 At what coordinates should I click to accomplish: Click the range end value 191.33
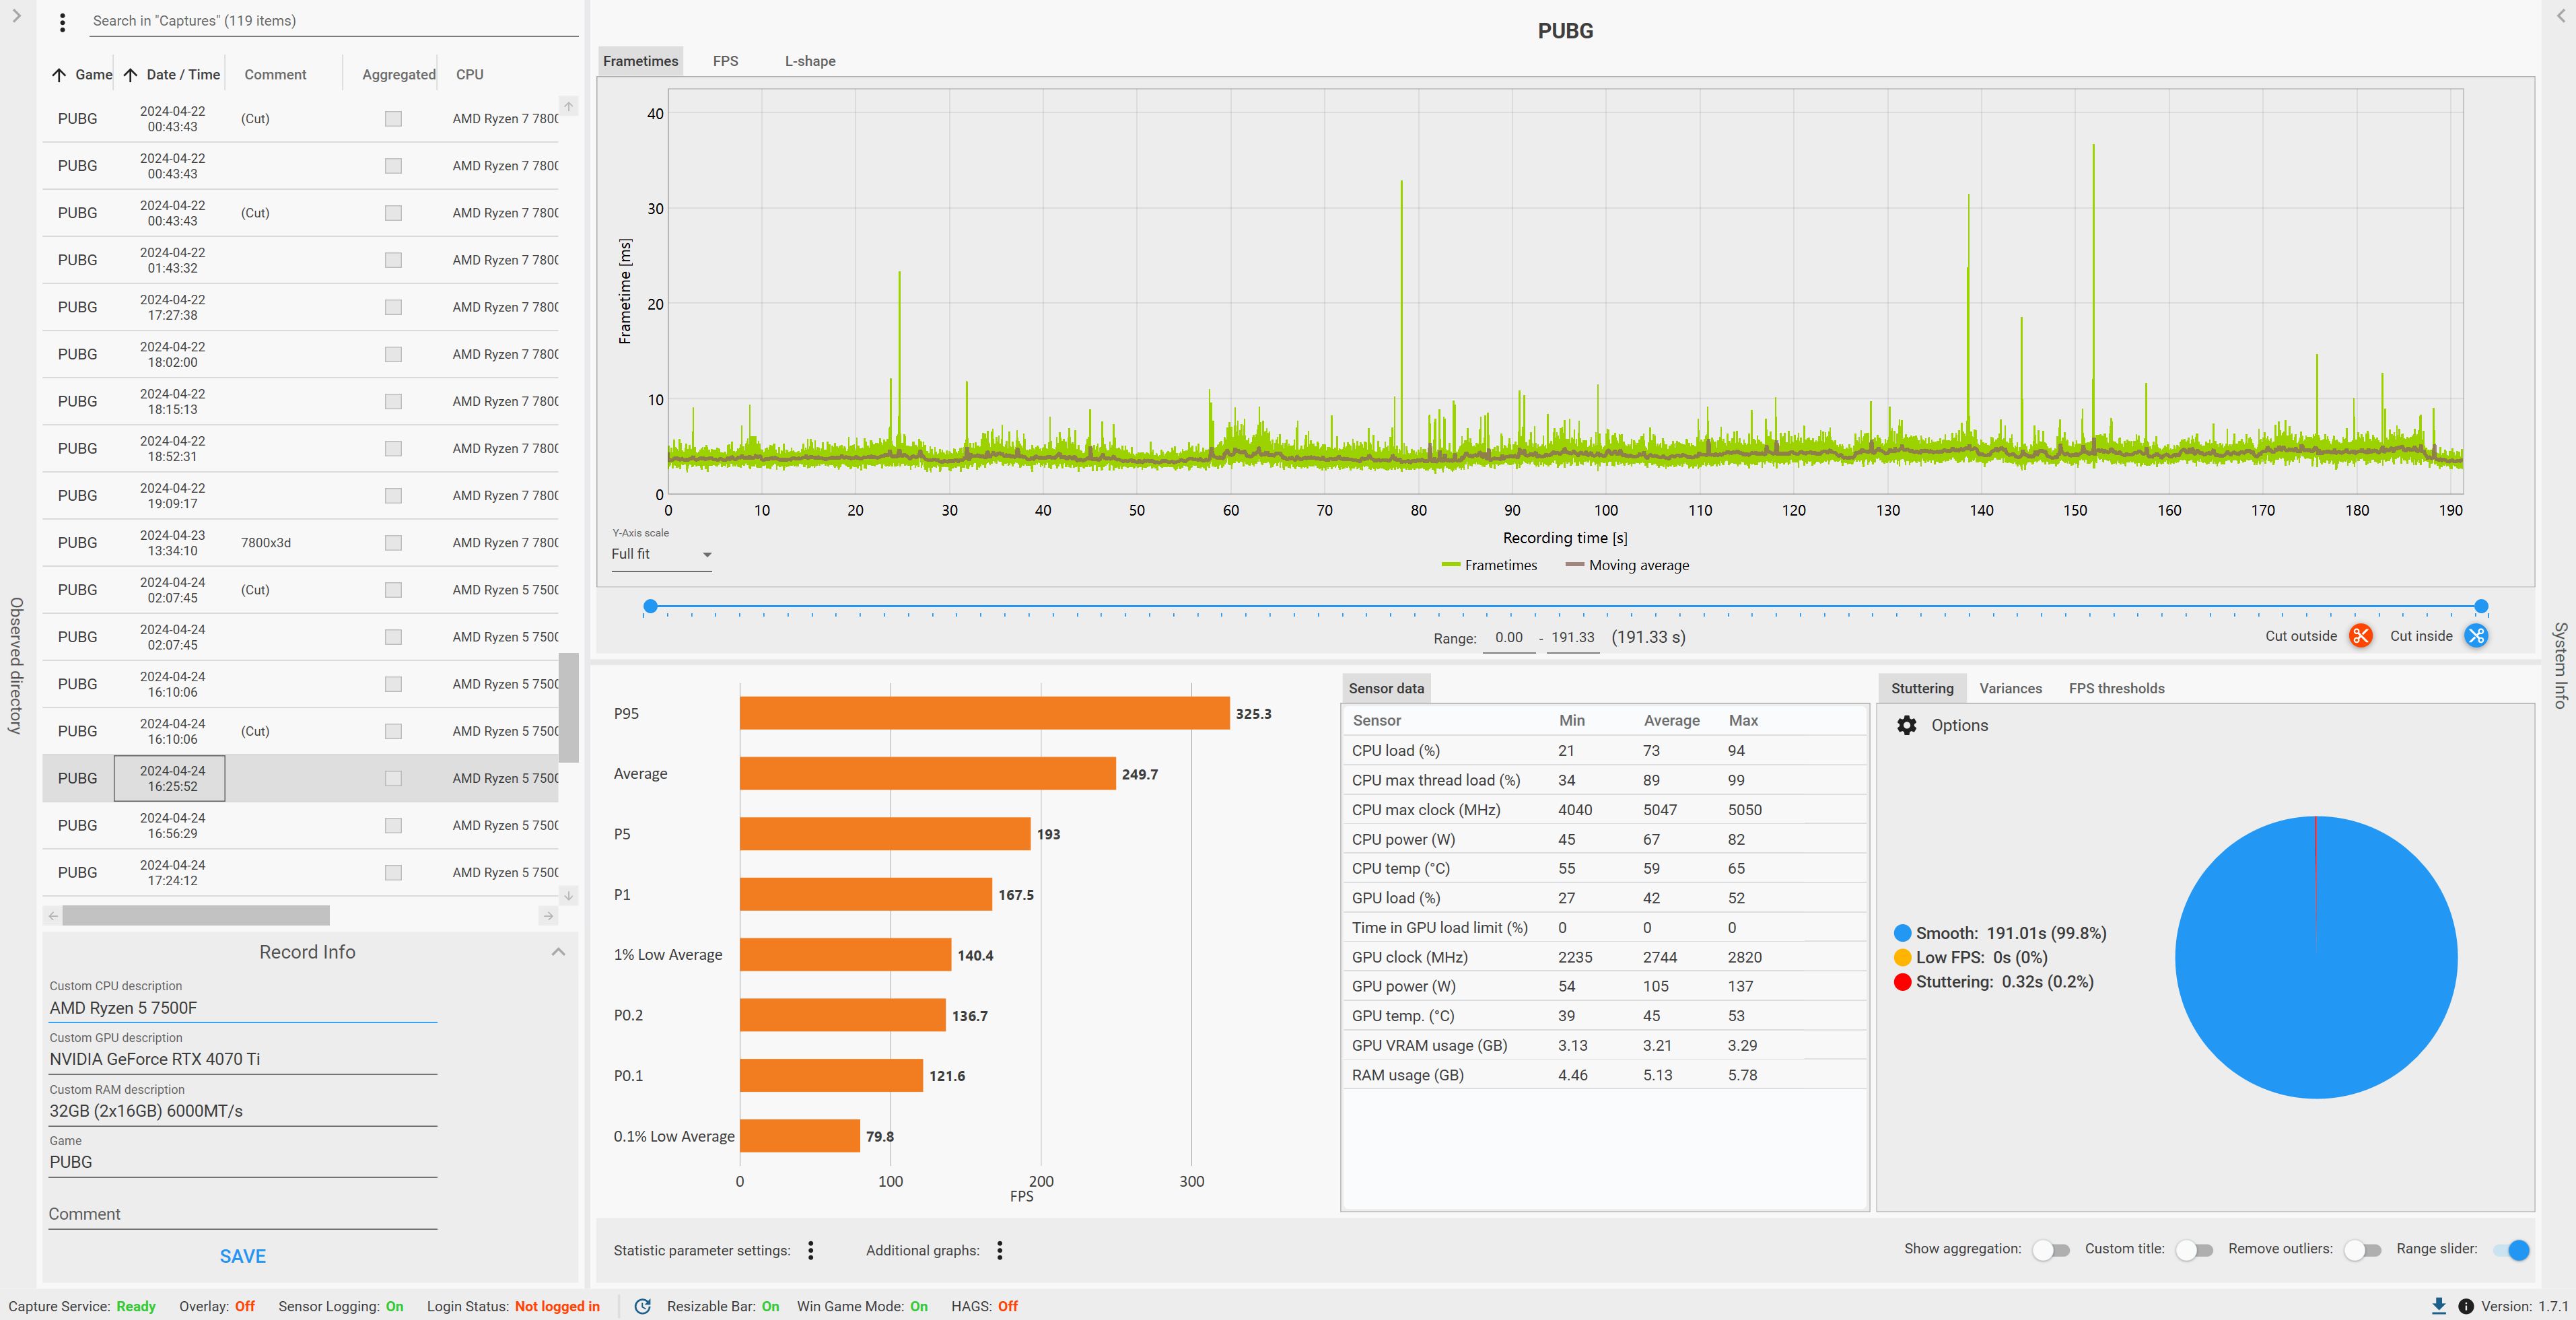pyautogui.click(x=1573, y=637)
